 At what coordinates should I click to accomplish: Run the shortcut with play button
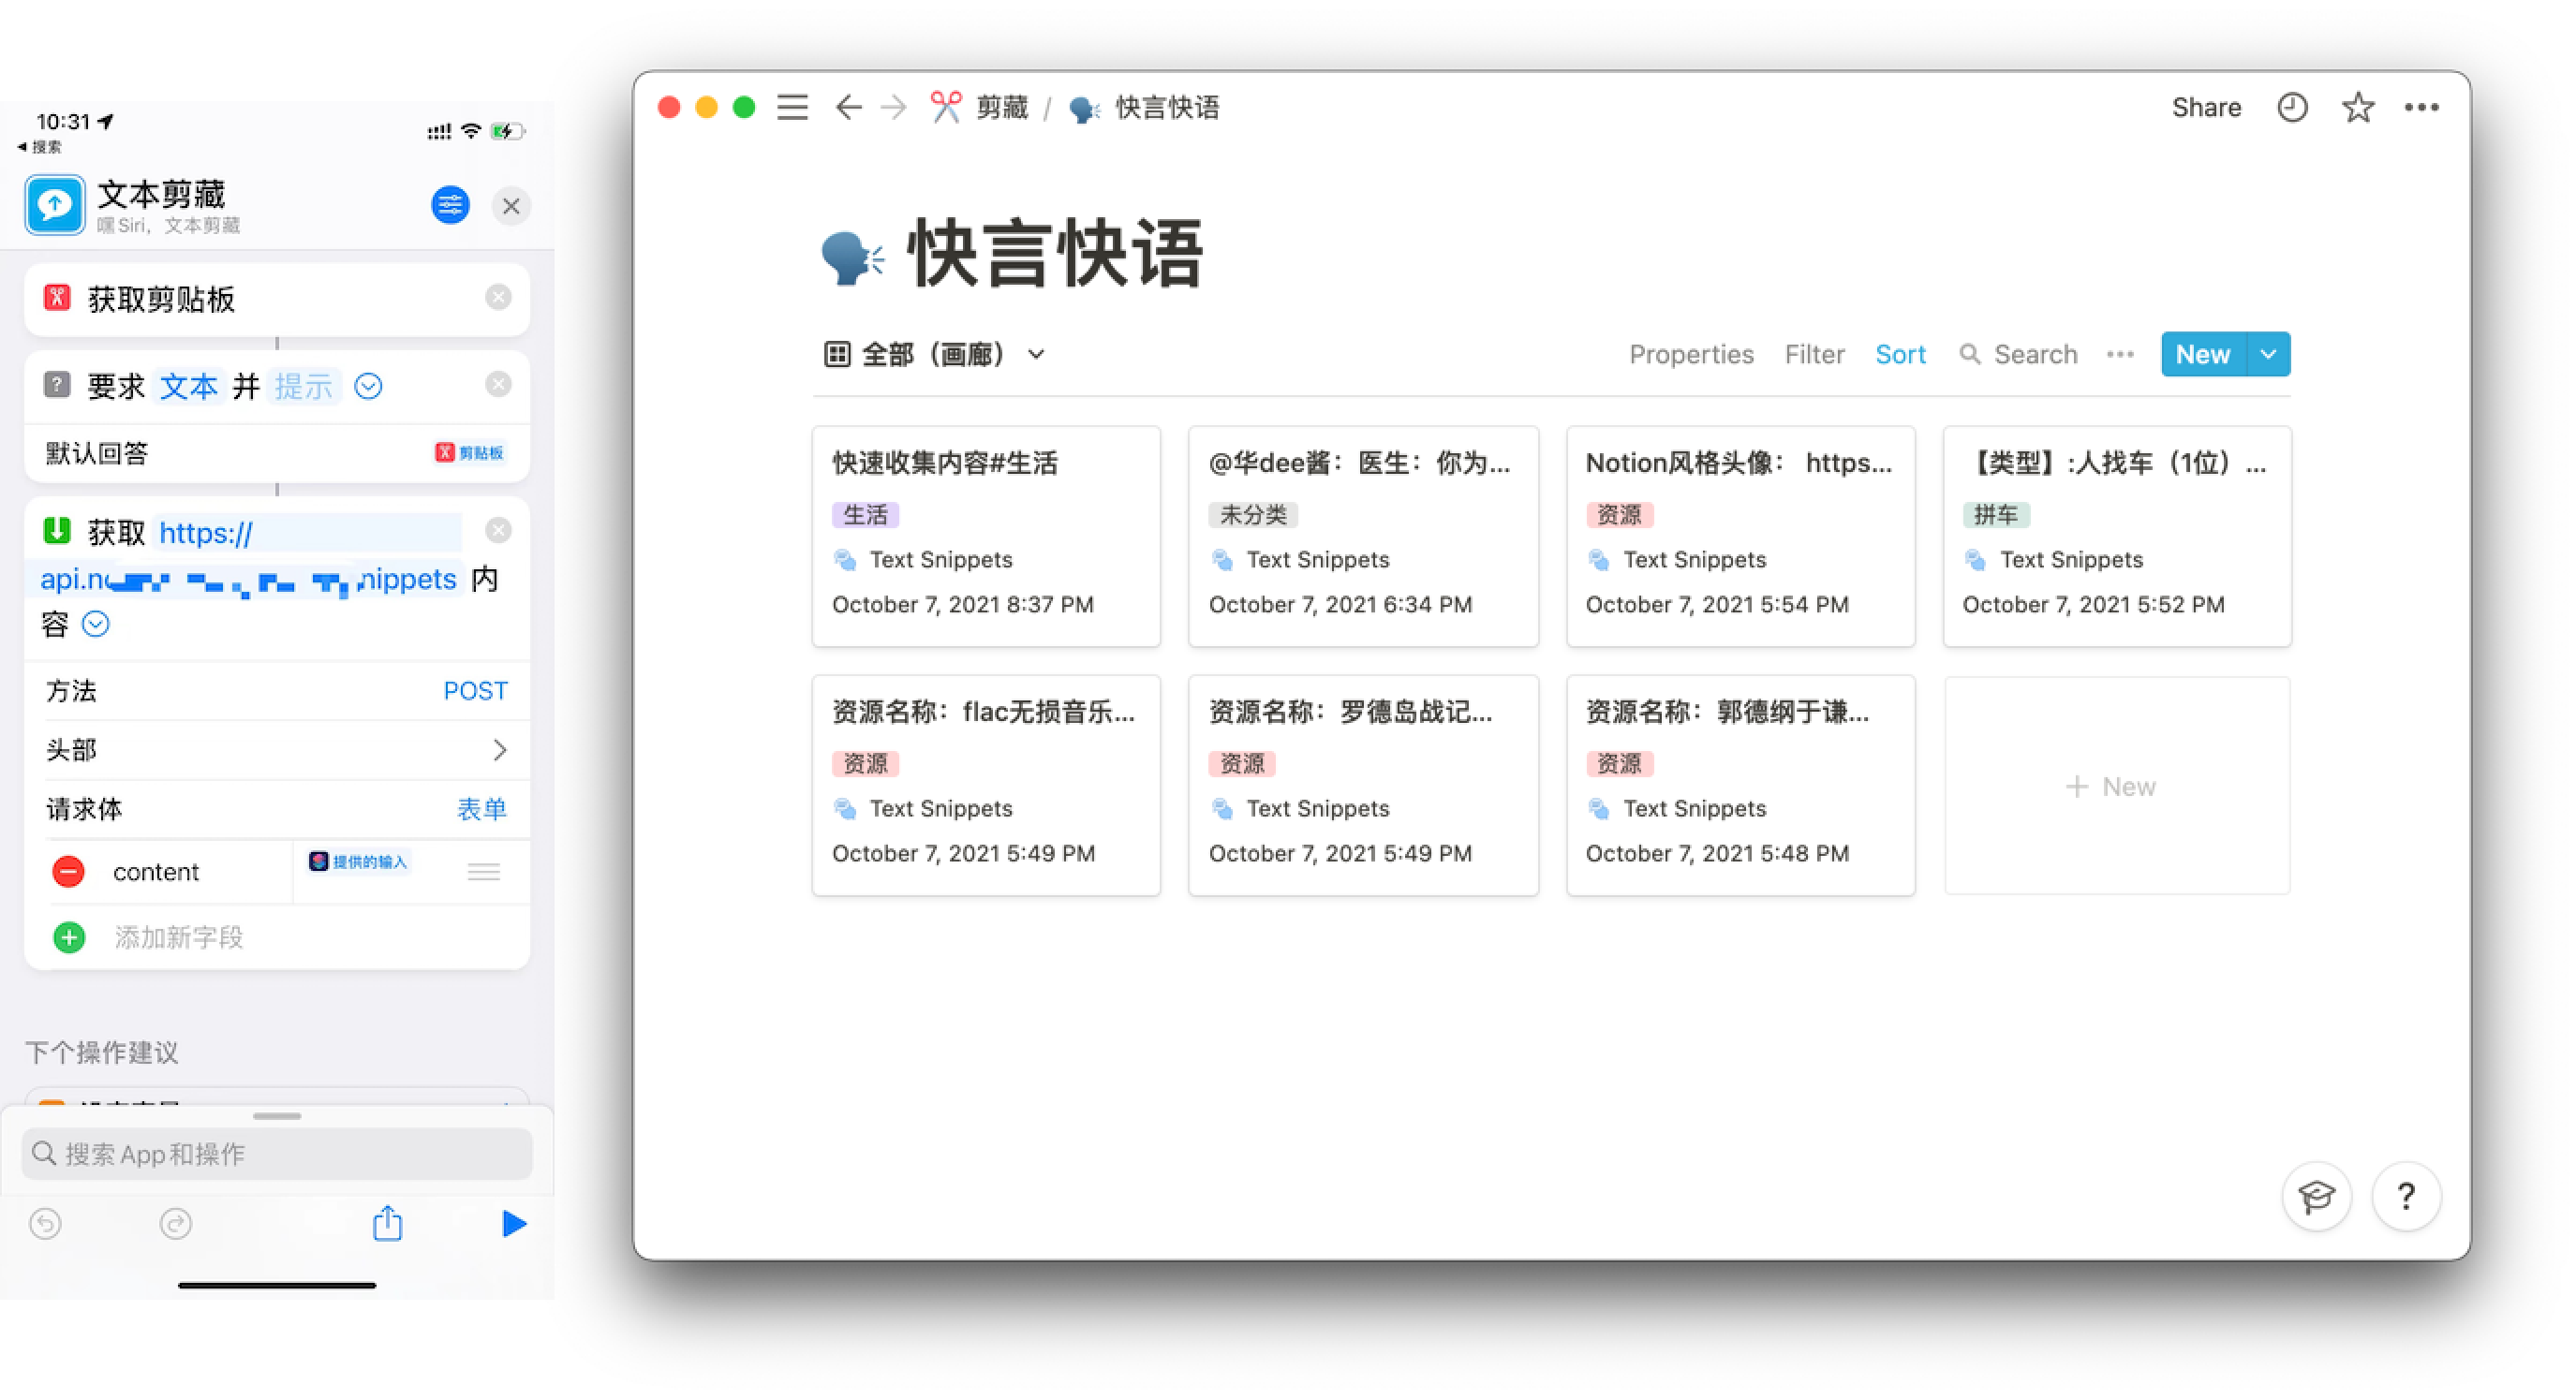513,1223
